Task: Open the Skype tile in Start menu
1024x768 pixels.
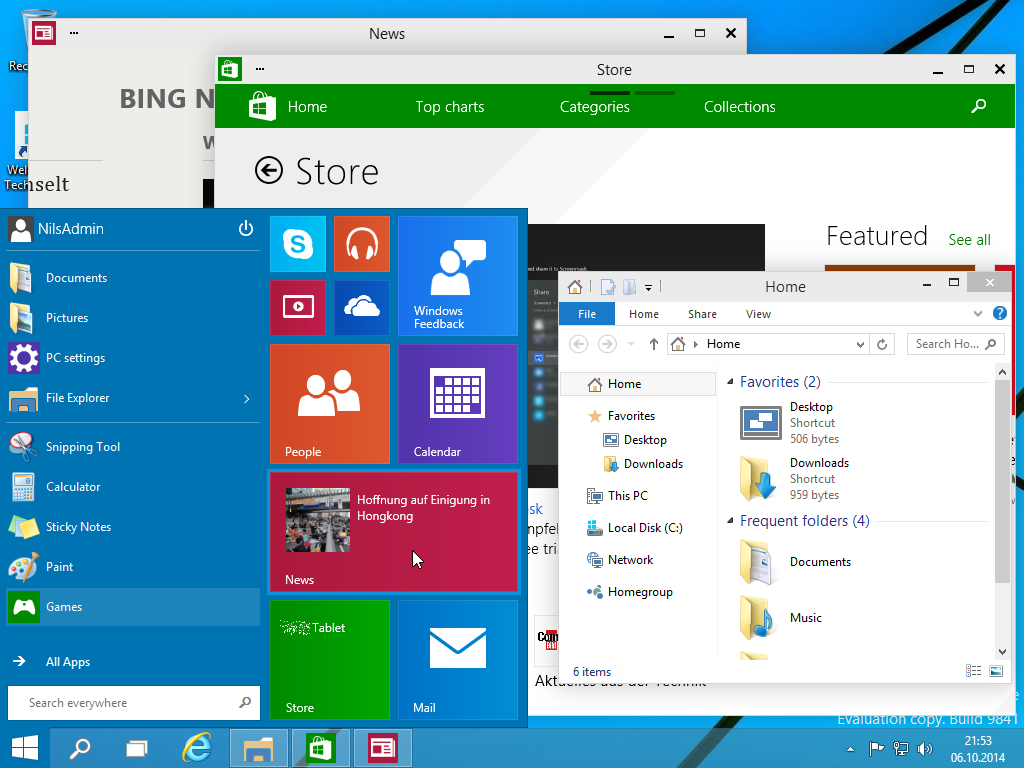Action: point(298,244)
